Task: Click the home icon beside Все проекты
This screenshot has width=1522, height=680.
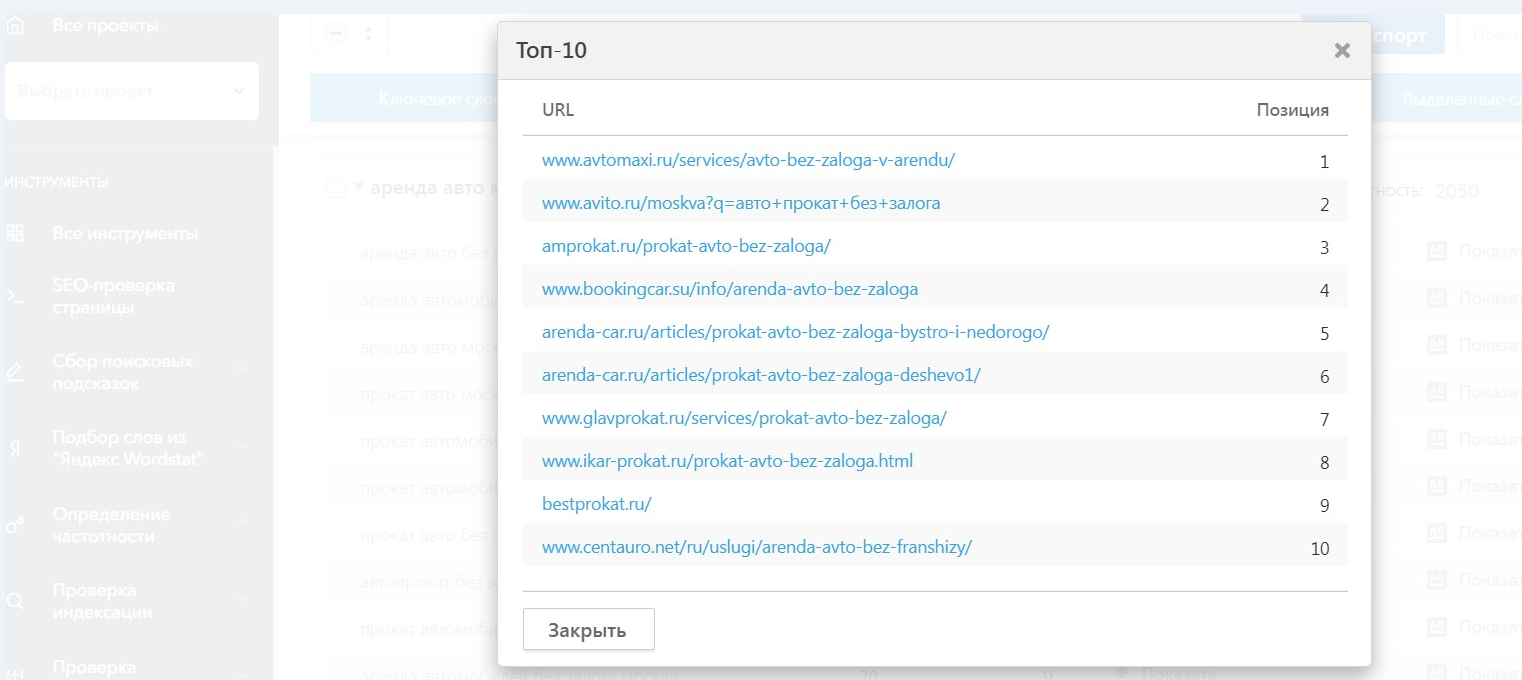Action: [x=15, y=26]
